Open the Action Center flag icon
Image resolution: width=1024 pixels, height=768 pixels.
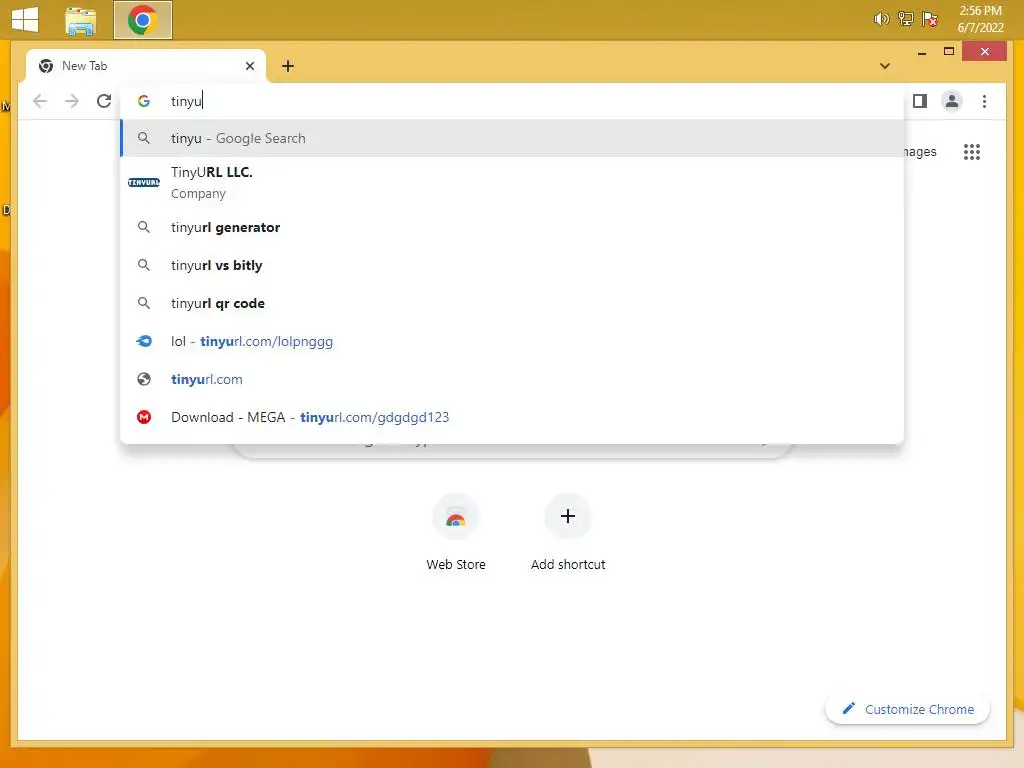point(929,19)
